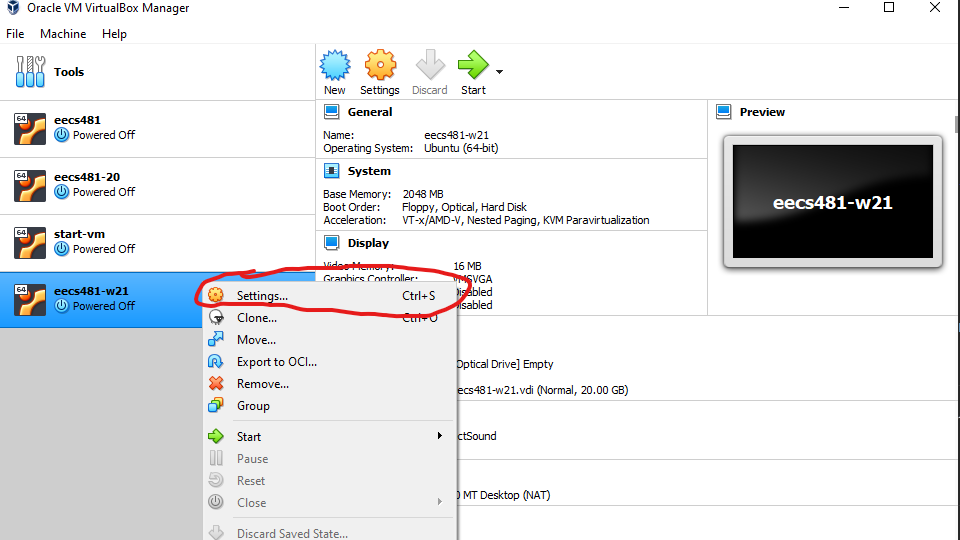960x540 pixels.
Task: Click the Powered Off icon under eecs481-20
Action: [62, 192]
